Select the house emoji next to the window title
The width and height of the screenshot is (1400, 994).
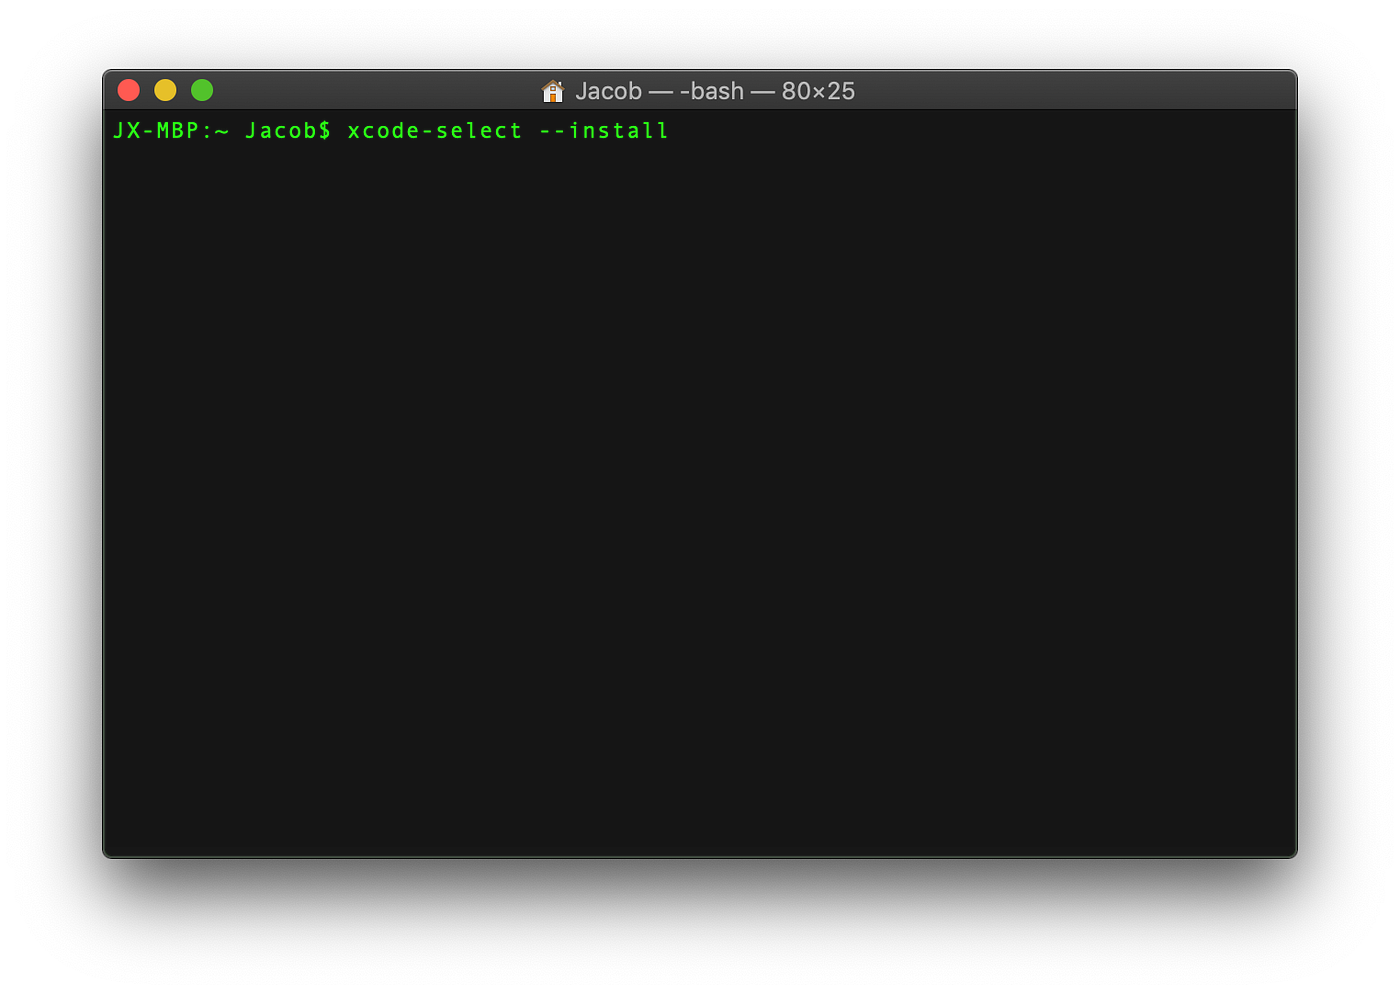click(x=552, y=90)
